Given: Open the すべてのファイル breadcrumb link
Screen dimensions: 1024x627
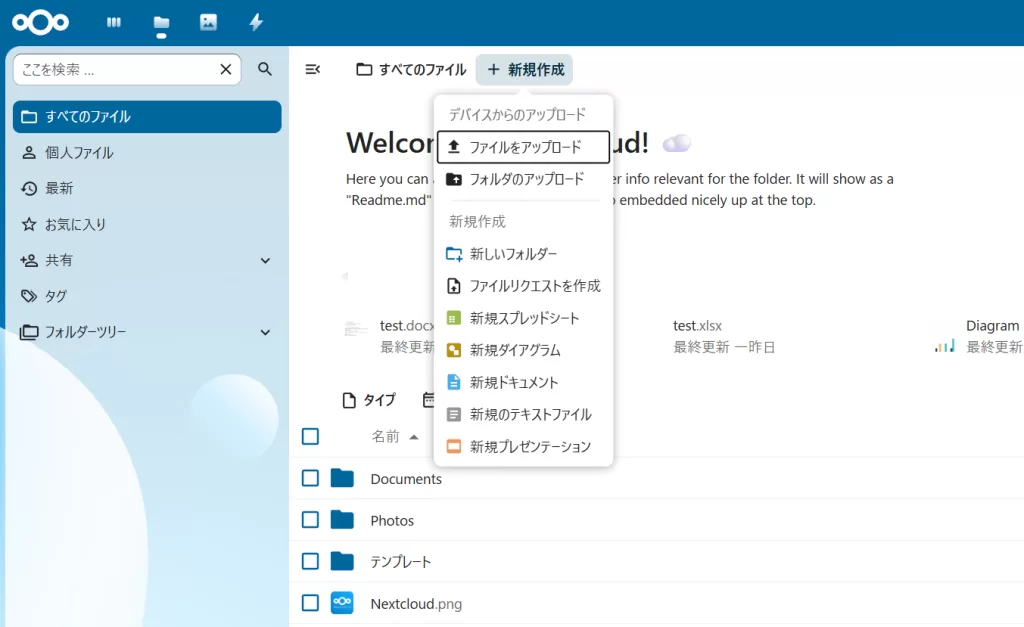Looking at the screenshot, I should pyautogui.click(x=410, y=69).
